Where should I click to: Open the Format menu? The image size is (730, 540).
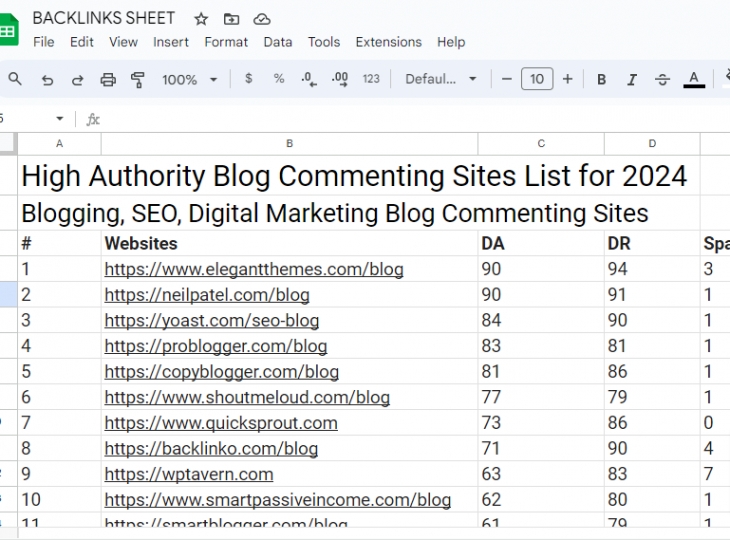(226, 42)
